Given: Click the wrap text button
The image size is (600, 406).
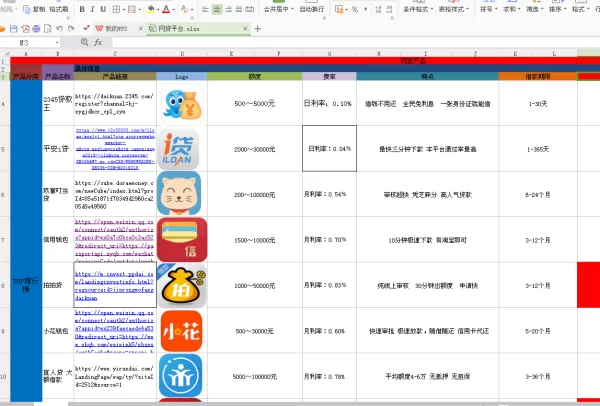Looking at the screenshot, I should (317, 9).
